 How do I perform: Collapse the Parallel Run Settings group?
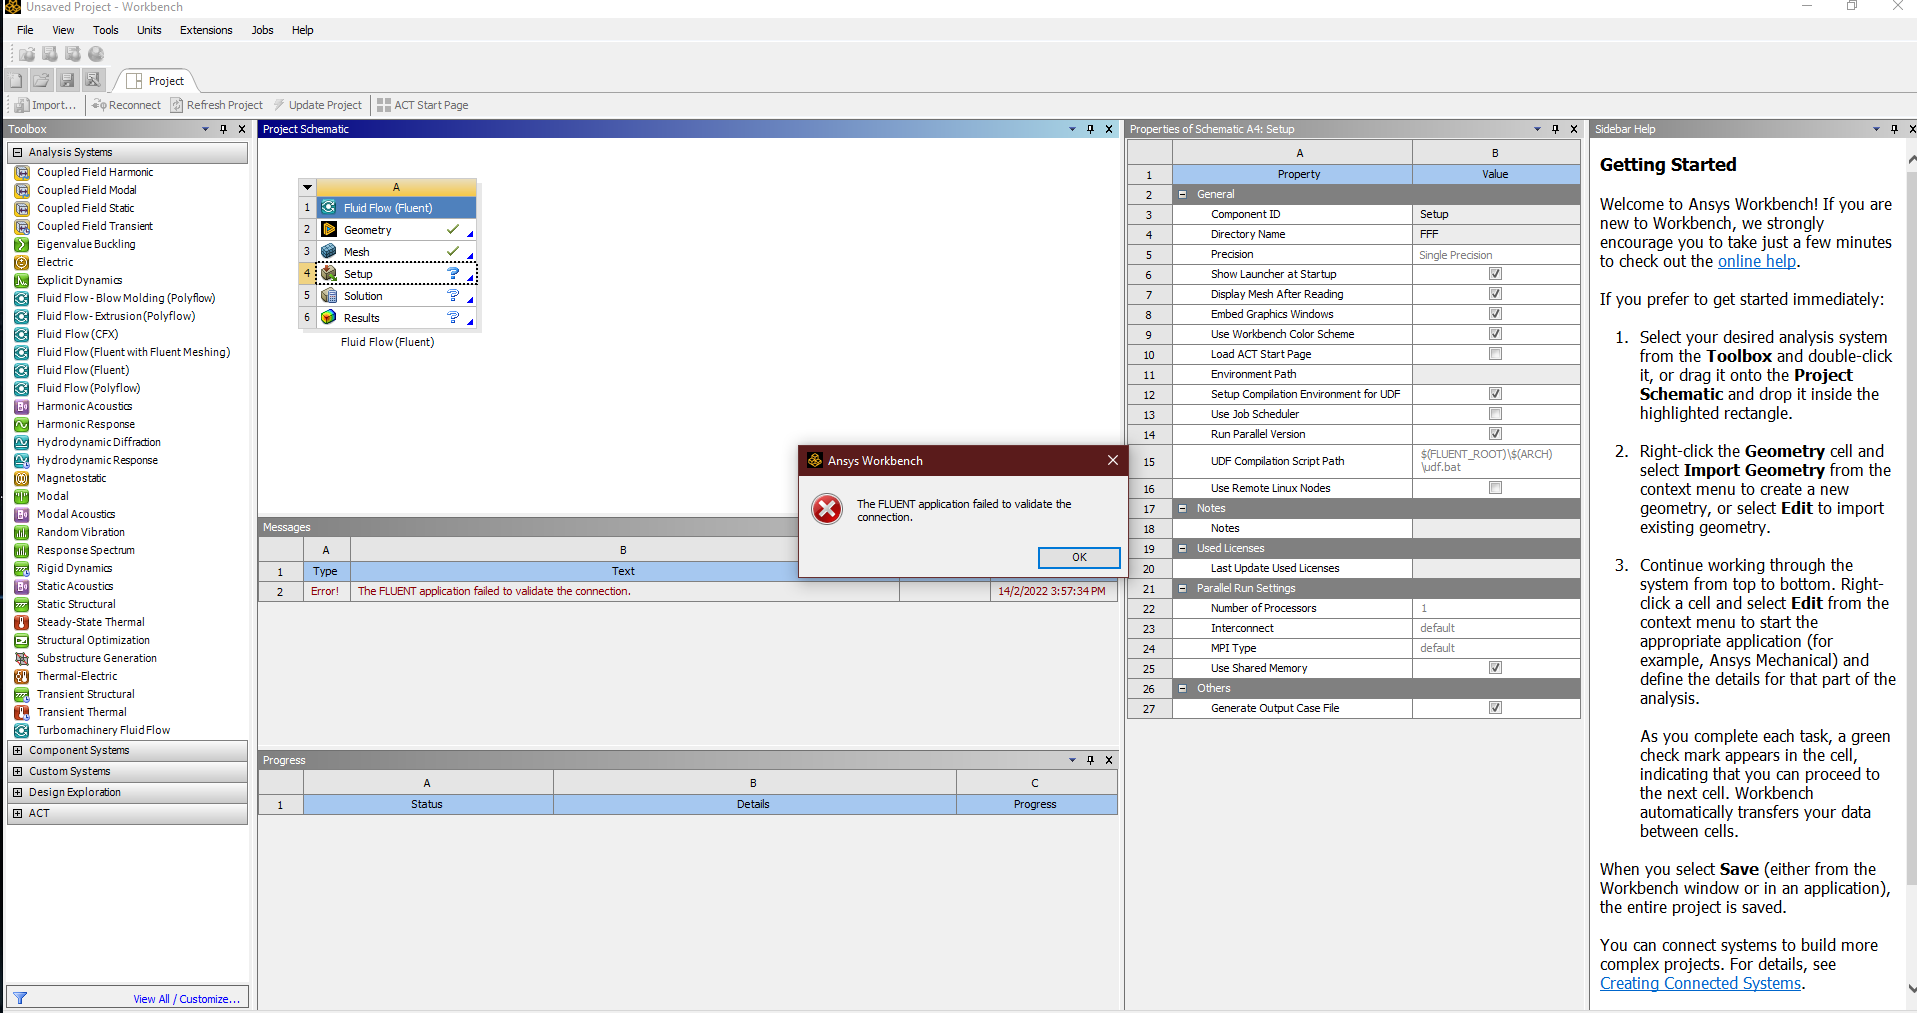click(x=1183, y=588)
